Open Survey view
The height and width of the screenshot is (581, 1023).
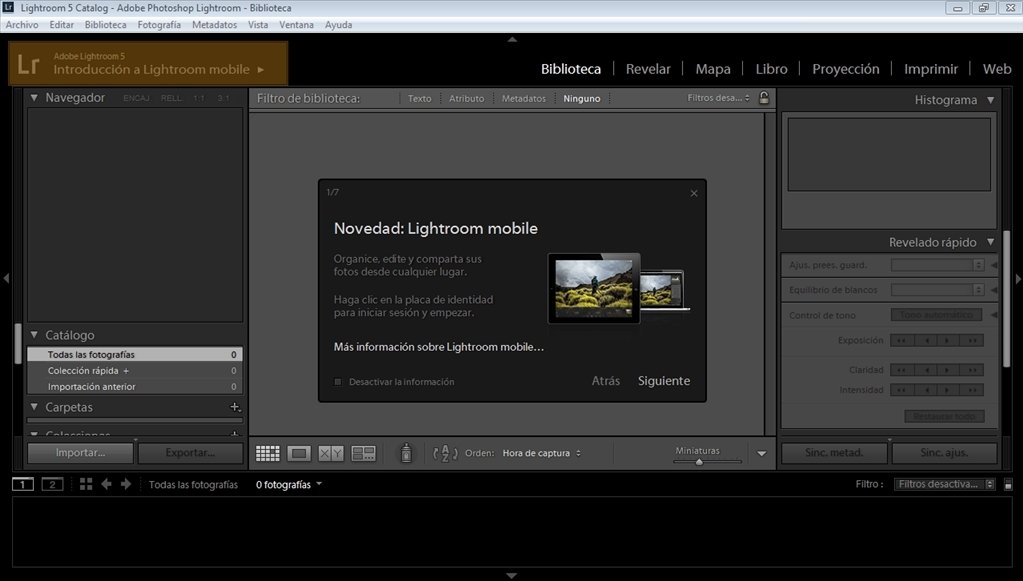[x=363, y=453]
